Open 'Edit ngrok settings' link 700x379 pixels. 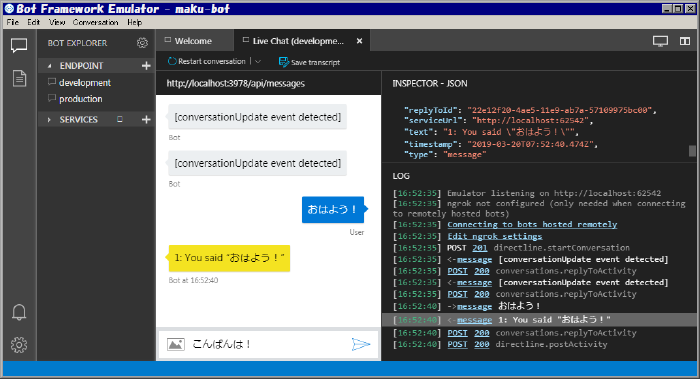495,236
